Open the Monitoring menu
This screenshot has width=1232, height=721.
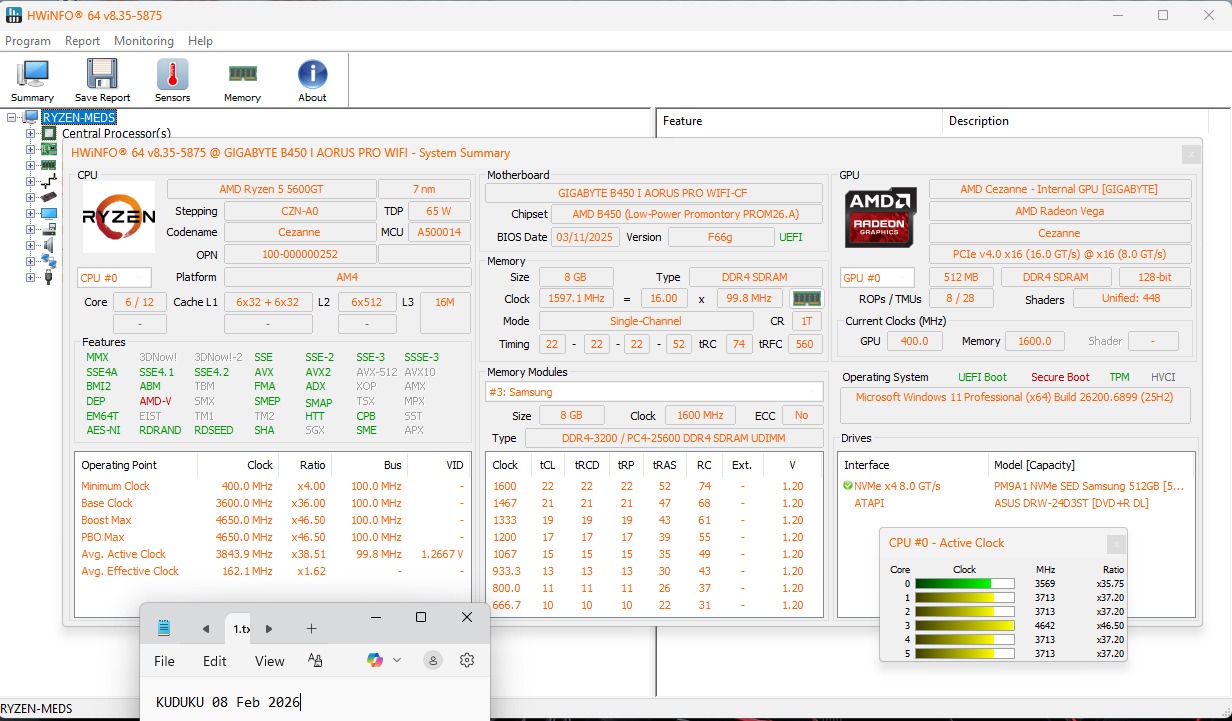(143, 41)
